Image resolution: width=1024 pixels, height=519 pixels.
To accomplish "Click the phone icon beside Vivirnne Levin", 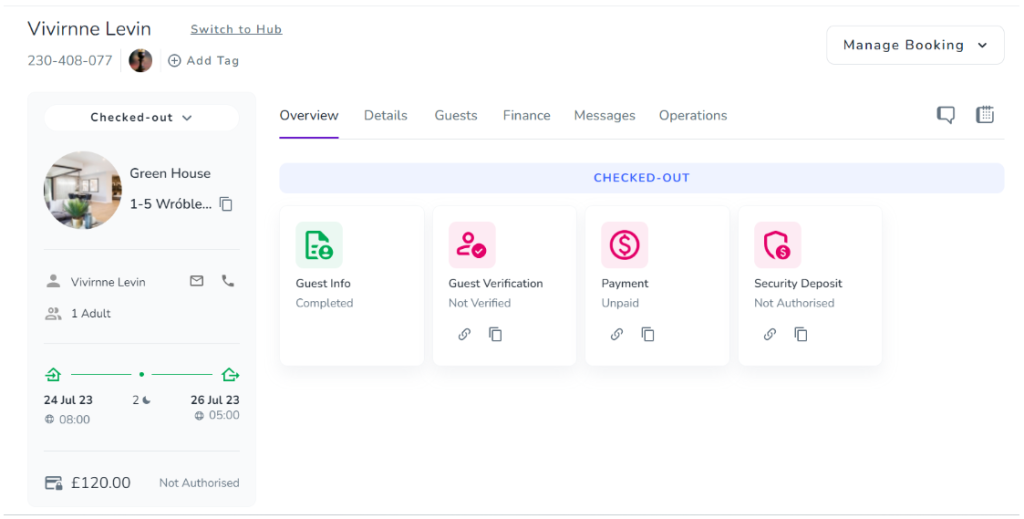I will 228,281.
